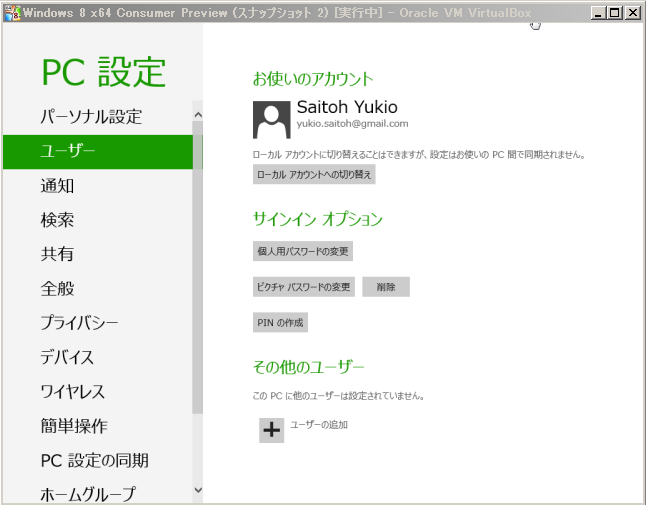Click the VirtualBox window title bar icon
The image size is (646, 505).
(x=10, y=13)
